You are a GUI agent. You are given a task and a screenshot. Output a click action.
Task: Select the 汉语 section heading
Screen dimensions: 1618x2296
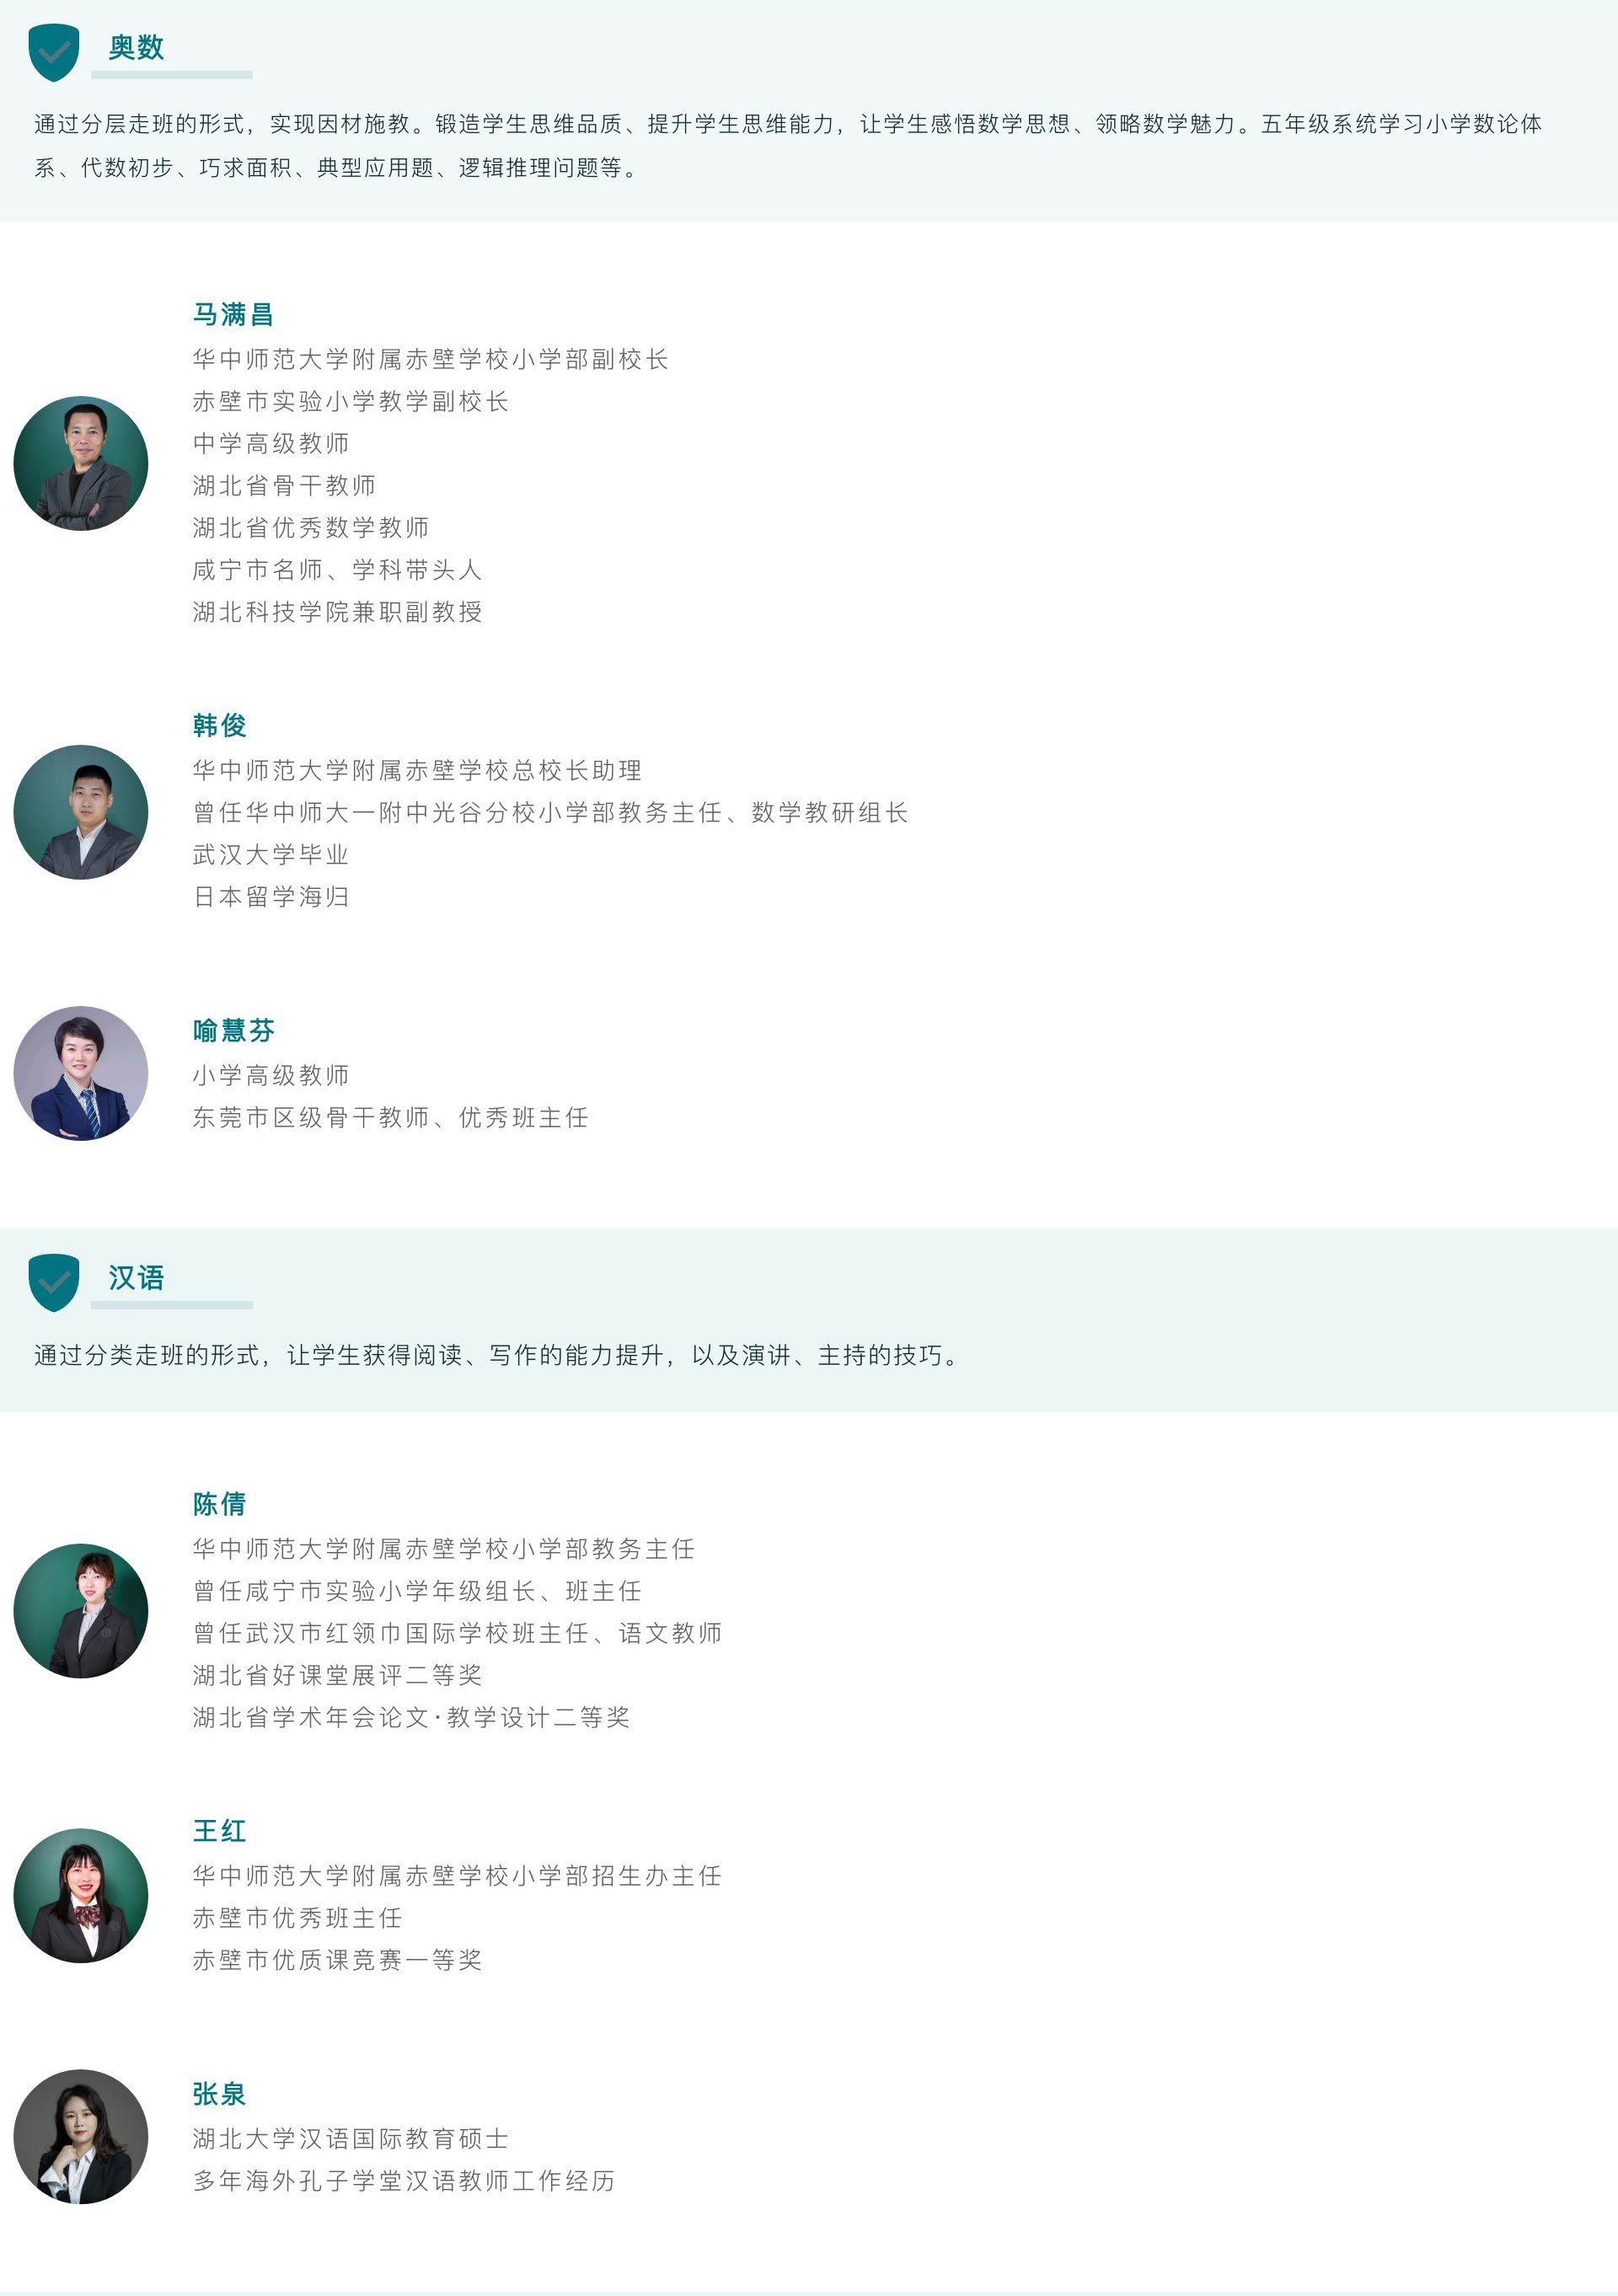point(136,1277)
